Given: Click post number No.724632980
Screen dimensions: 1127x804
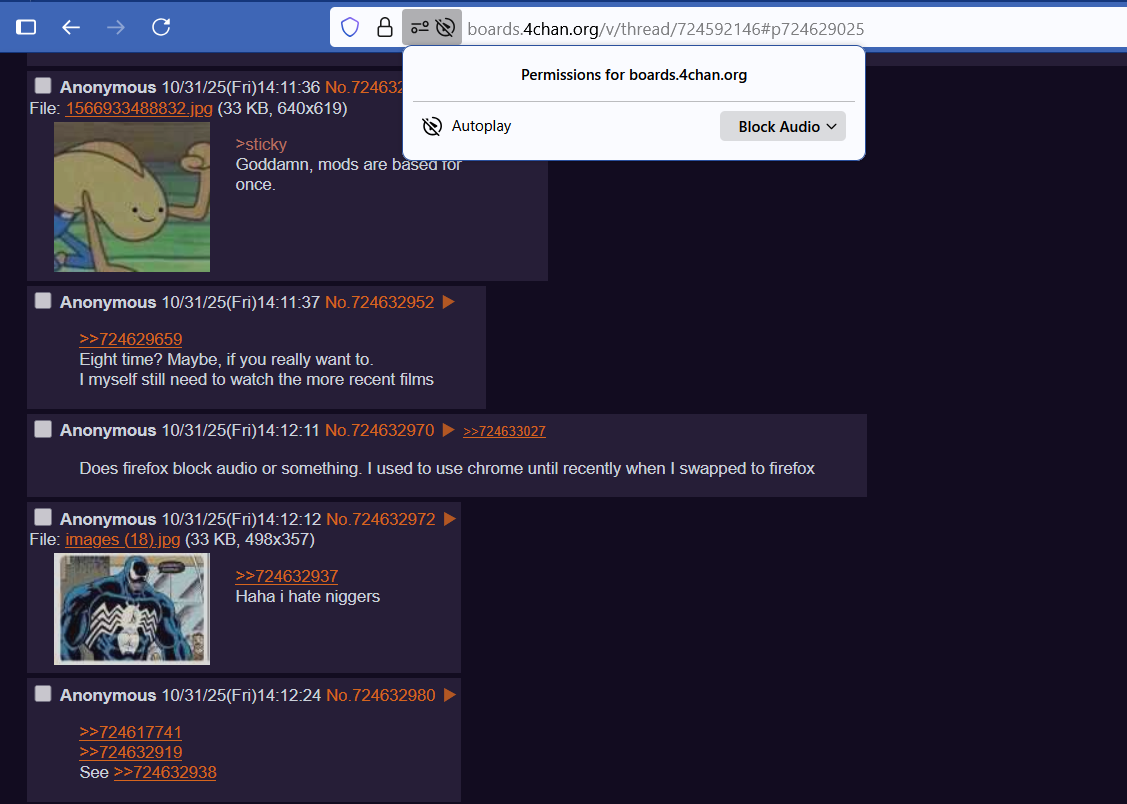Looking at the screenshot, I should point(381,695).
